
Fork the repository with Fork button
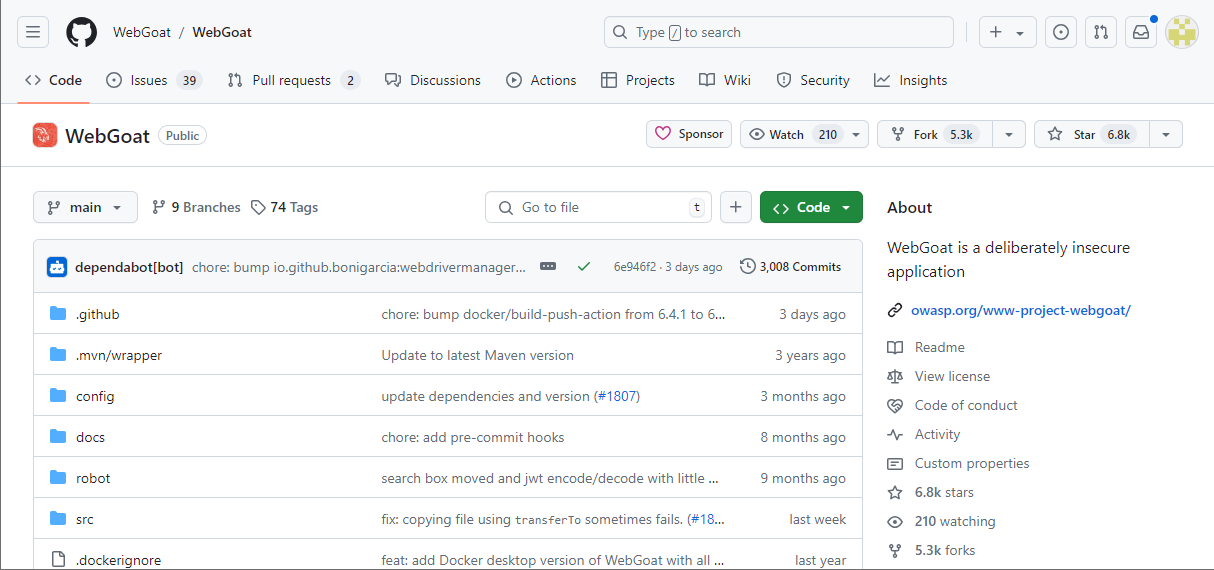tap(935, 134)
